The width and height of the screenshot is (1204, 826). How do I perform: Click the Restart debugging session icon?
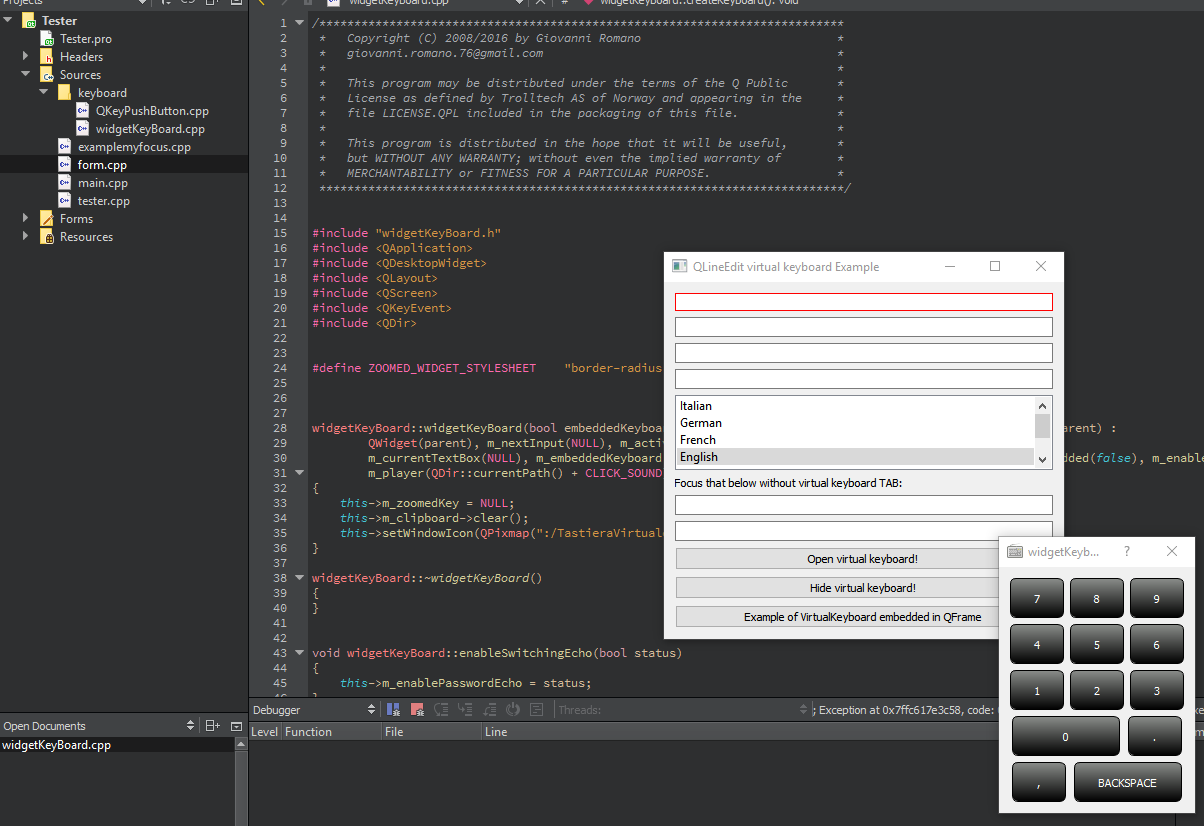tap(513, 709)
